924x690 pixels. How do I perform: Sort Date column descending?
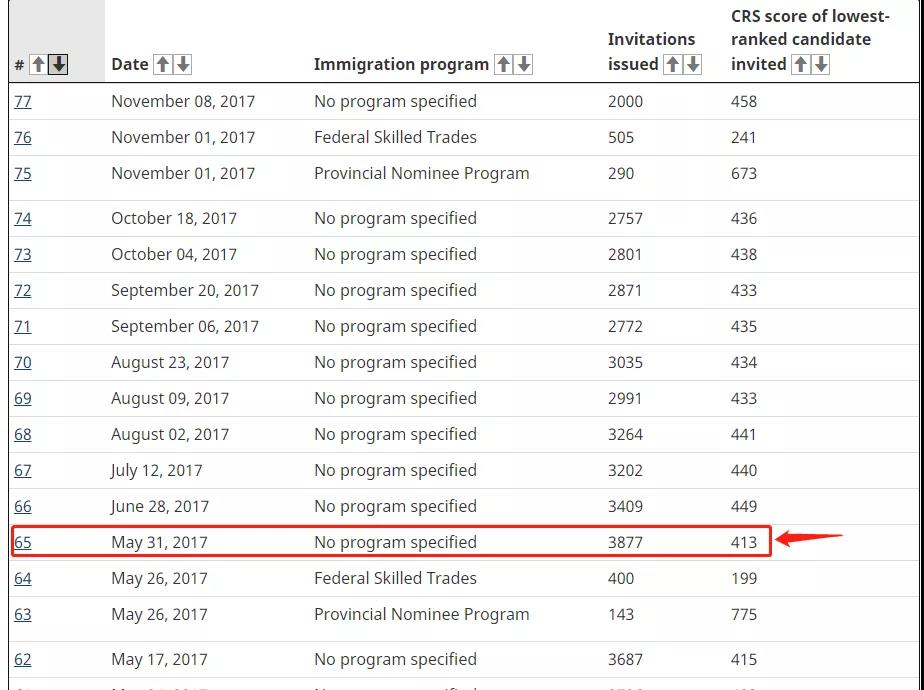click(x=183, y=65)
